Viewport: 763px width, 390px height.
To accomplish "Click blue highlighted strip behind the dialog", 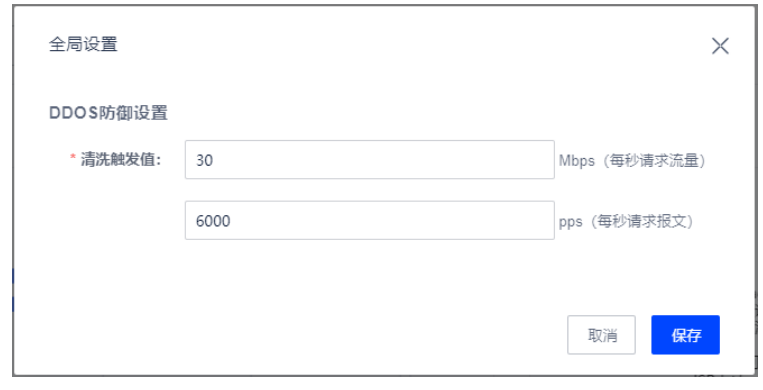I will (12, 290).
